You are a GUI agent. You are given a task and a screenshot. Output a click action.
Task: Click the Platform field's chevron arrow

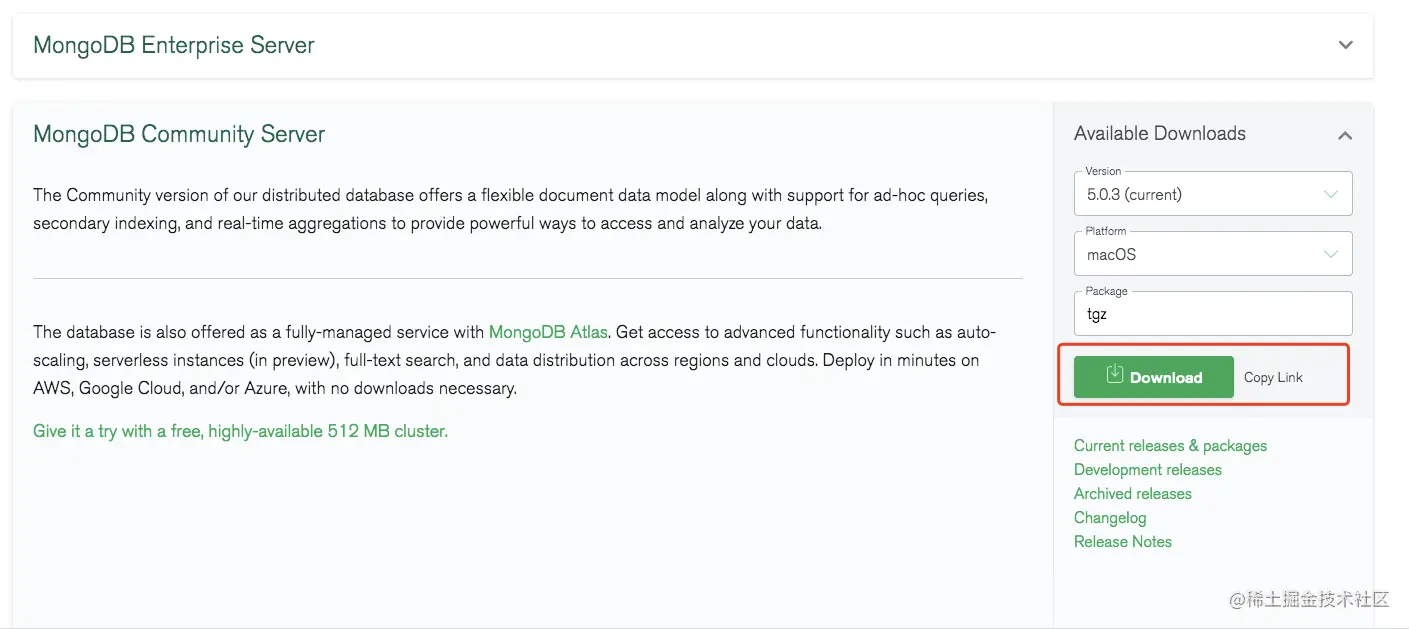click(x=1331, y=254)
